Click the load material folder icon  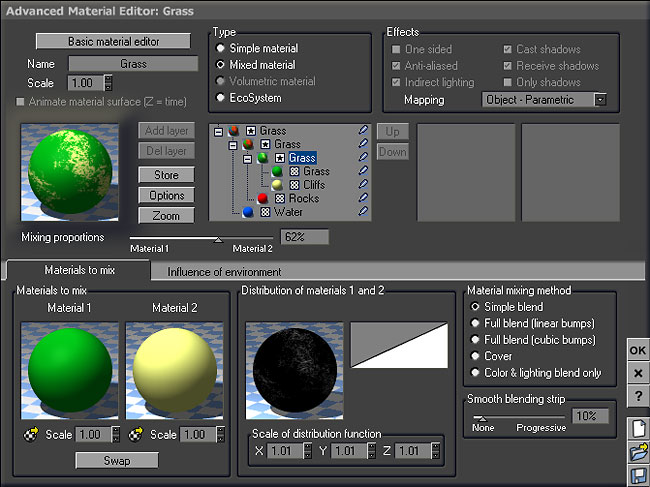(637, 453)
